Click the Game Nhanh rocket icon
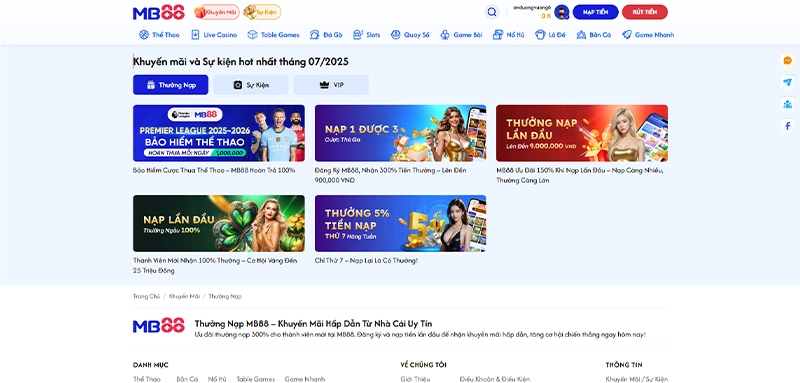 627,35
